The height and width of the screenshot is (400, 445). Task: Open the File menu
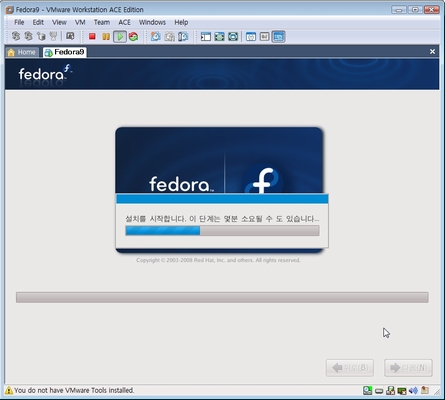19,22
